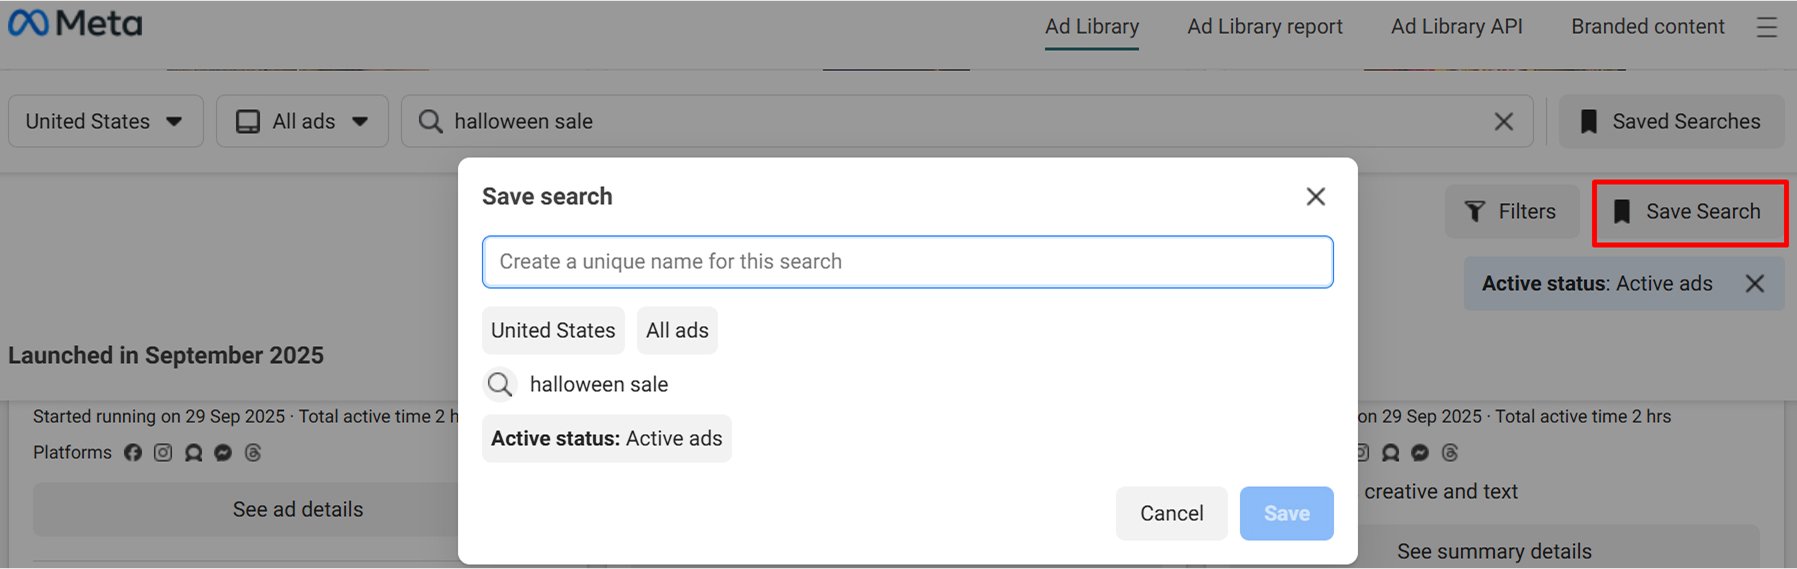Open the Filters panel

click(x=1511, y=212)
